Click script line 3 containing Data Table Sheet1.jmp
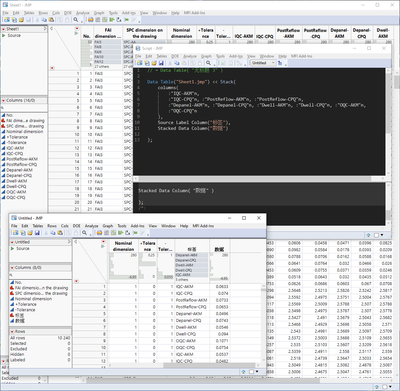 click(191, 82)
